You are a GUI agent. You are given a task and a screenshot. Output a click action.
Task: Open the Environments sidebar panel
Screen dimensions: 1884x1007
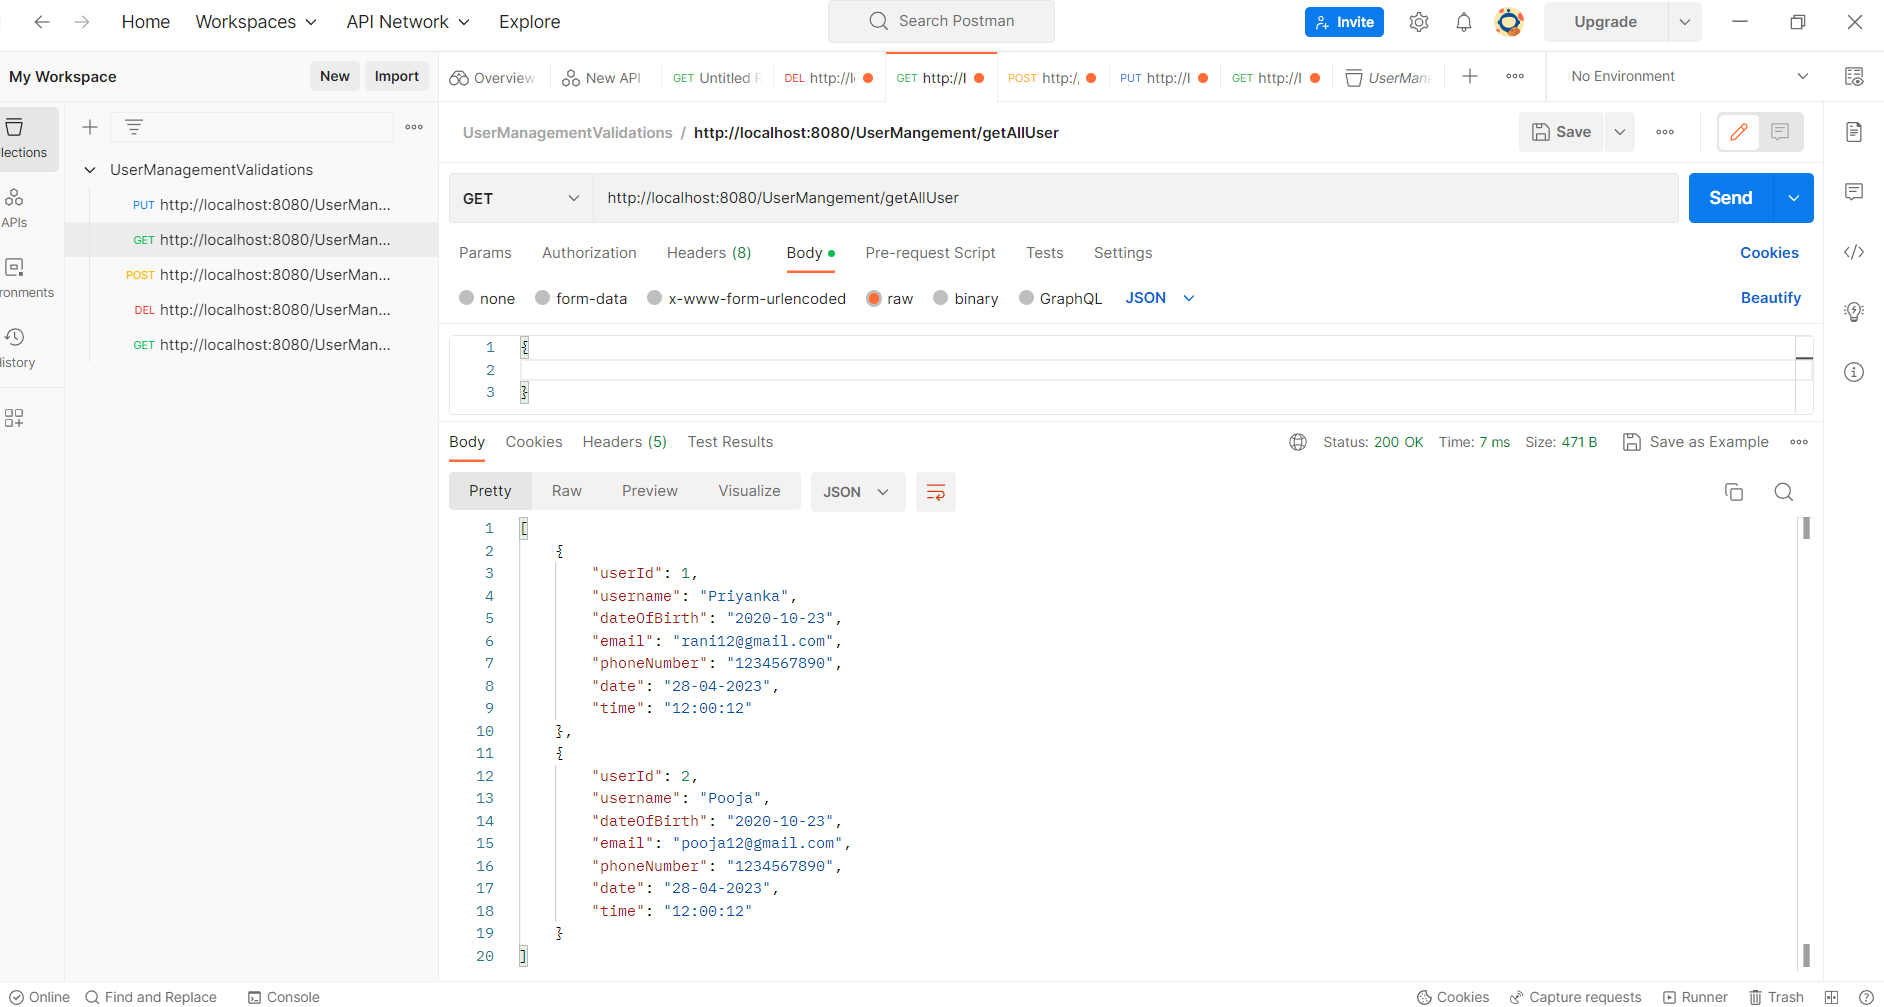click(x=14, y=276)
